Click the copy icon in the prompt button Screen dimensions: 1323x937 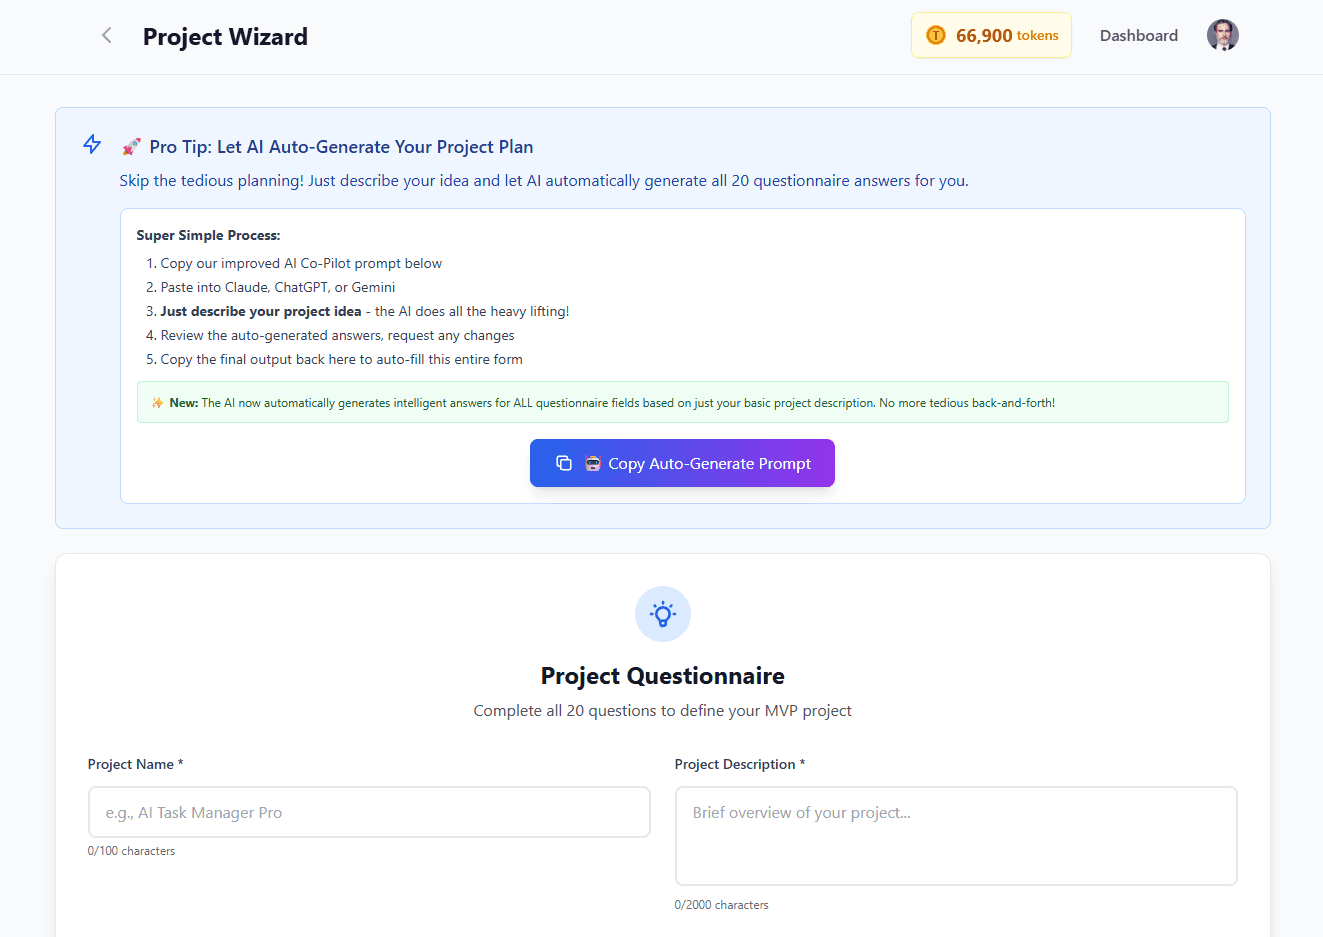pyautogui.click(x=564, y=463)
